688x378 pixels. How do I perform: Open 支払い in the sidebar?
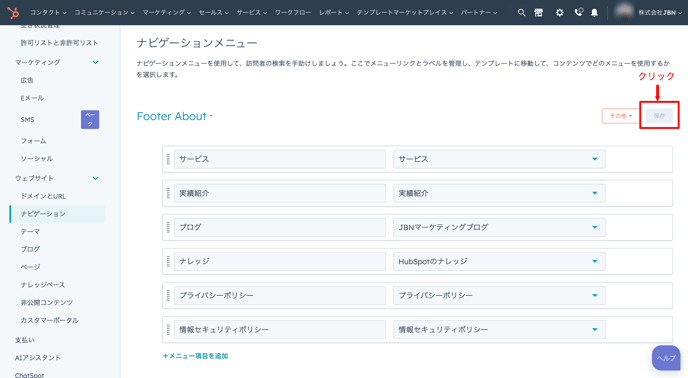pos(25,340)
